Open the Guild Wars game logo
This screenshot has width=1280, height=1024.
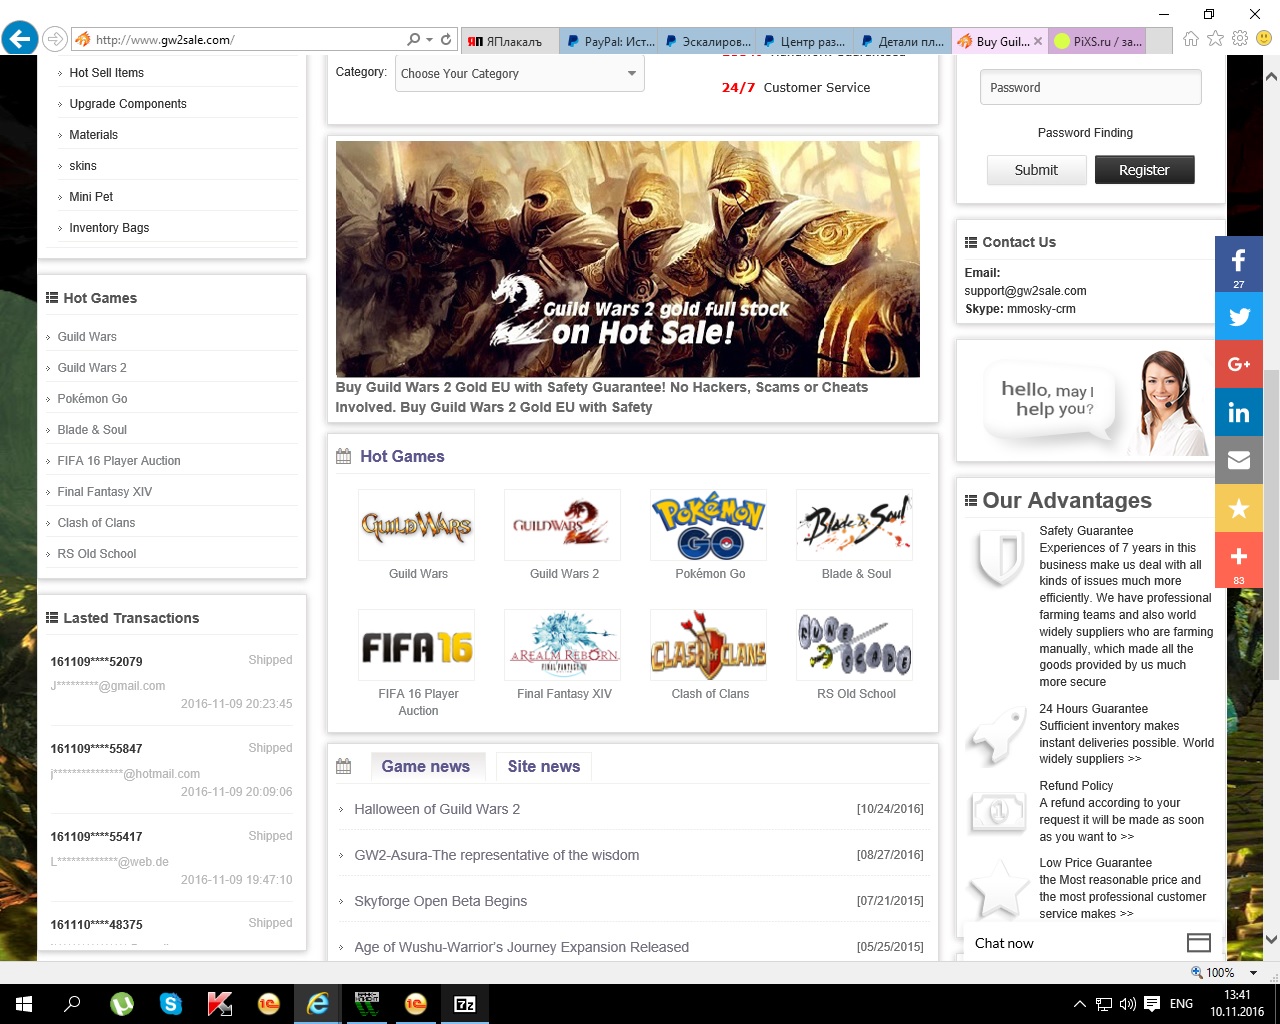[x=417, y=525]
